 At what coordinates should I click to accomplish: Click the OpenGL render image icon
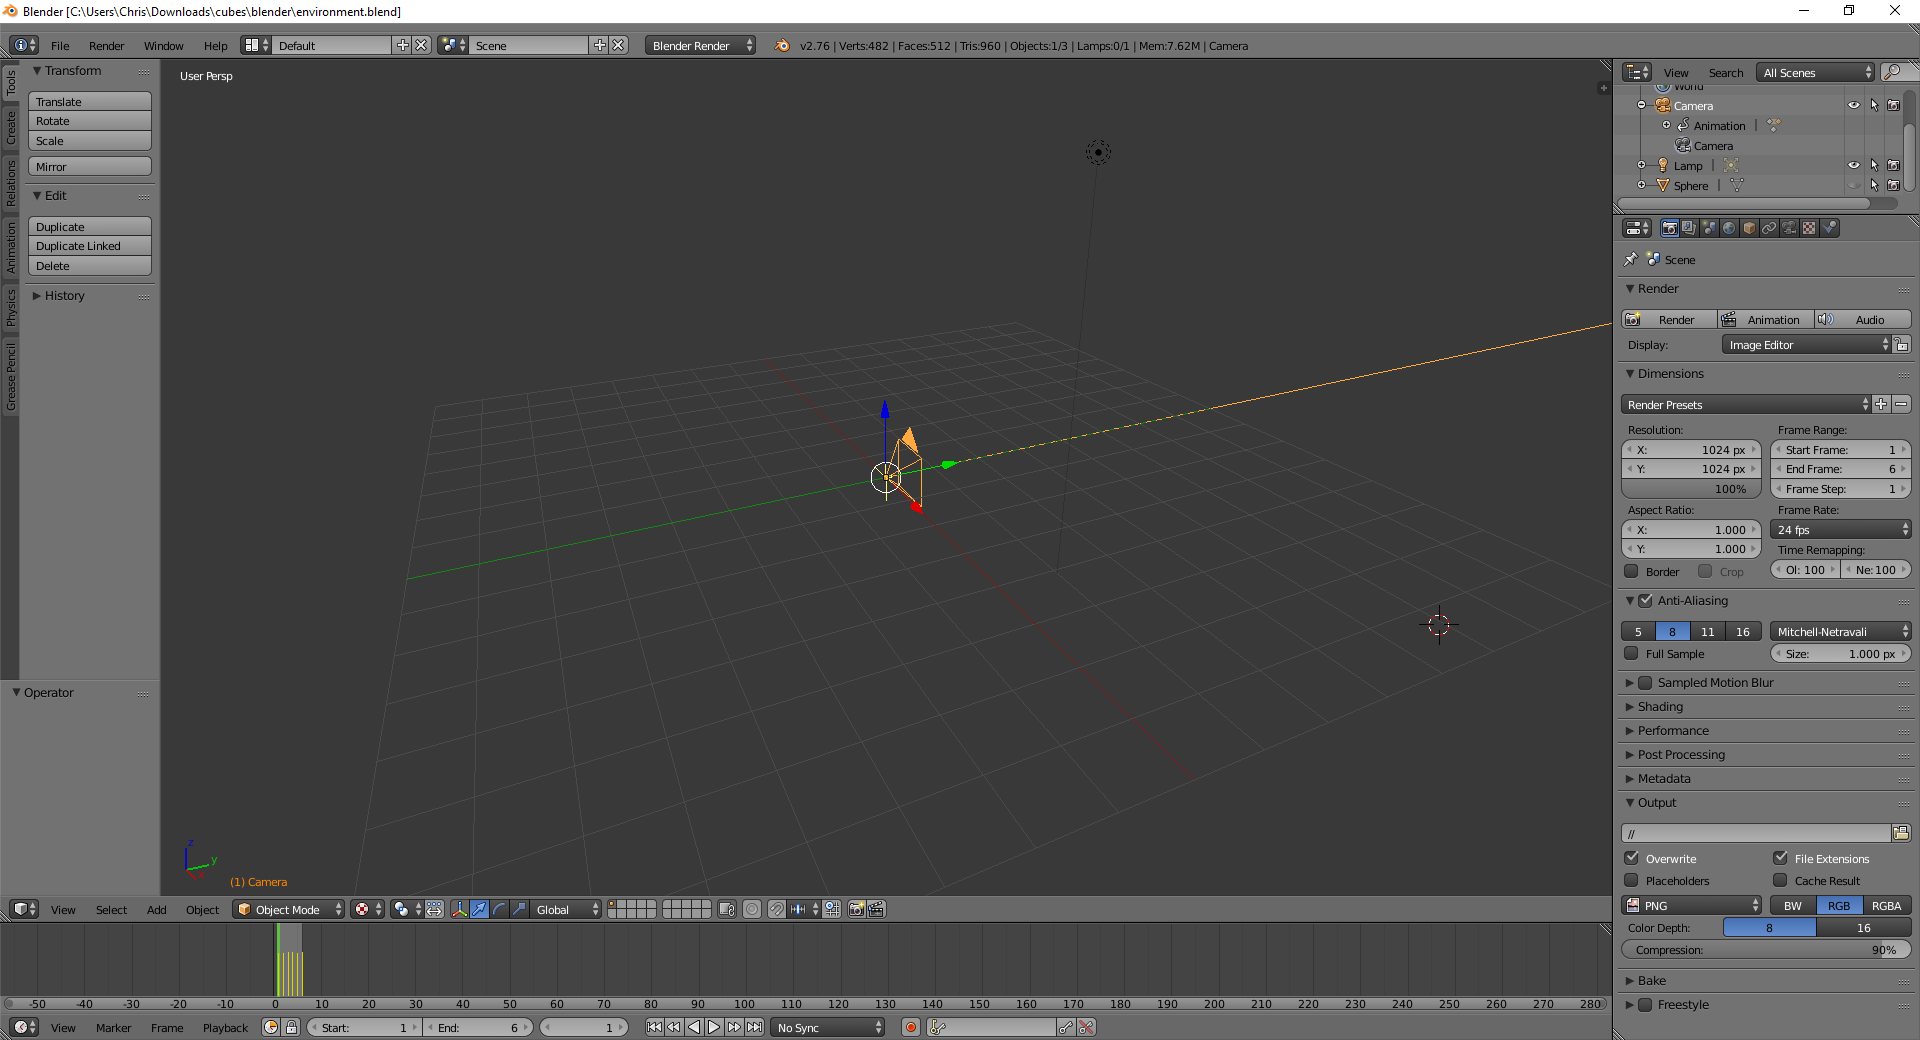[x=856, y=909]
